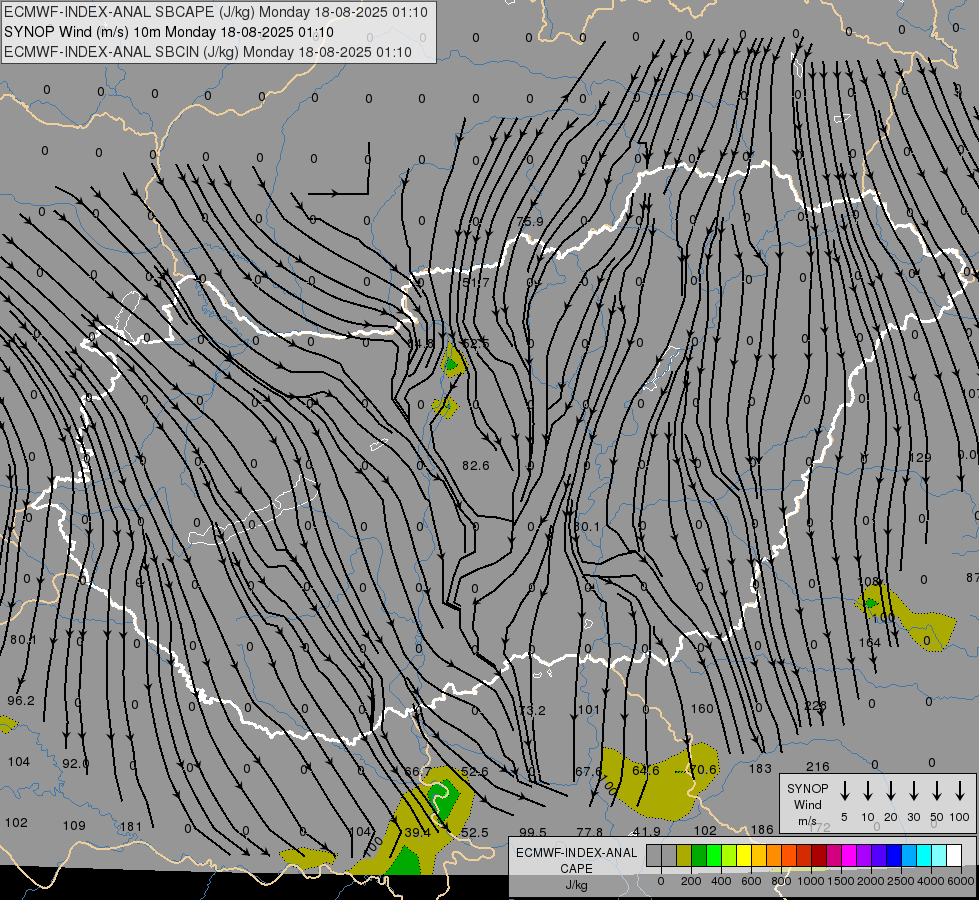The image size is (979, 900).
Task: Click the 200 tick label in CAPE legend
Action: 691,881
